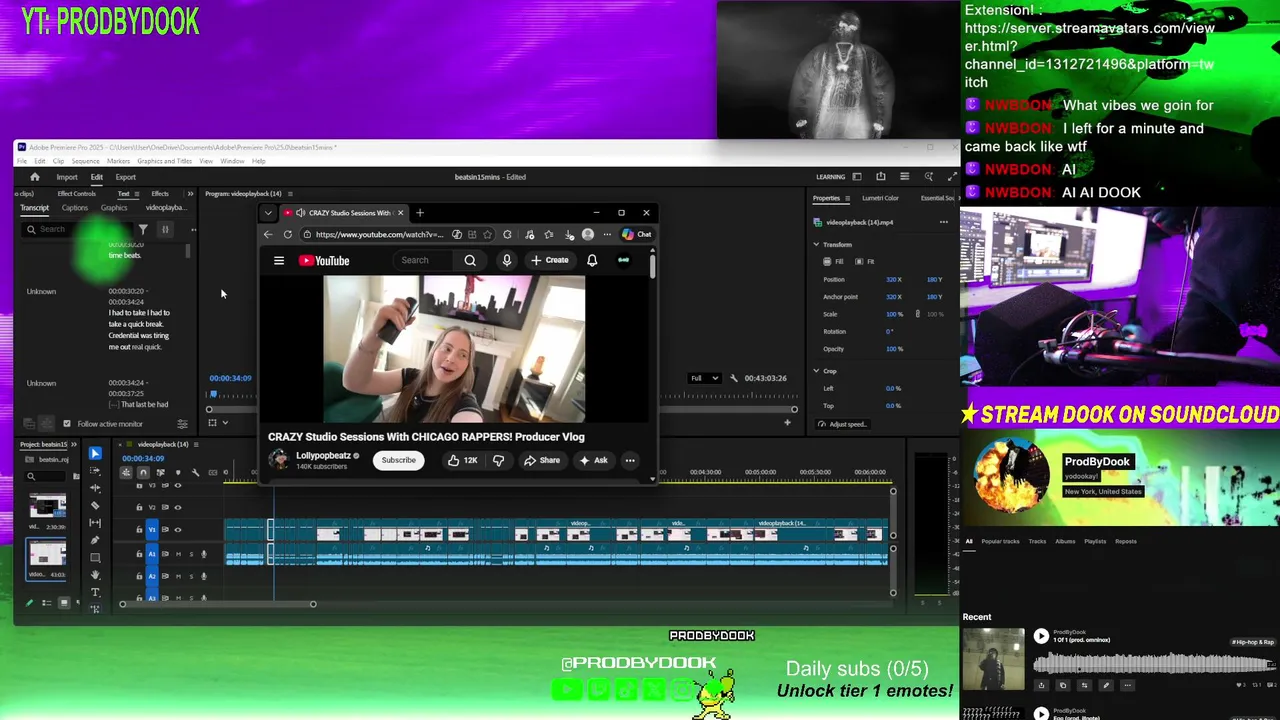This screenshot has height=720, width=1280.
Task: Select the Pen tool in Premiere
Action: [x=95, y=540]
